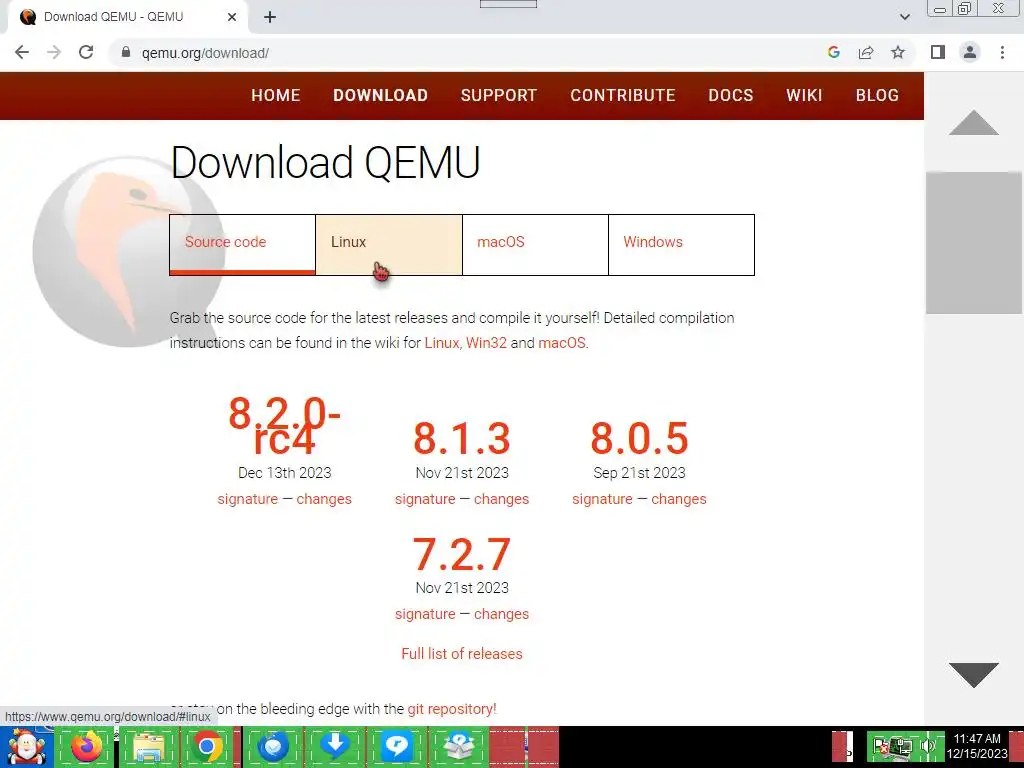The height and width of the screenshot is (768, 1024).
Task: Download version 7.2.7 source
Action: point(462,554)
